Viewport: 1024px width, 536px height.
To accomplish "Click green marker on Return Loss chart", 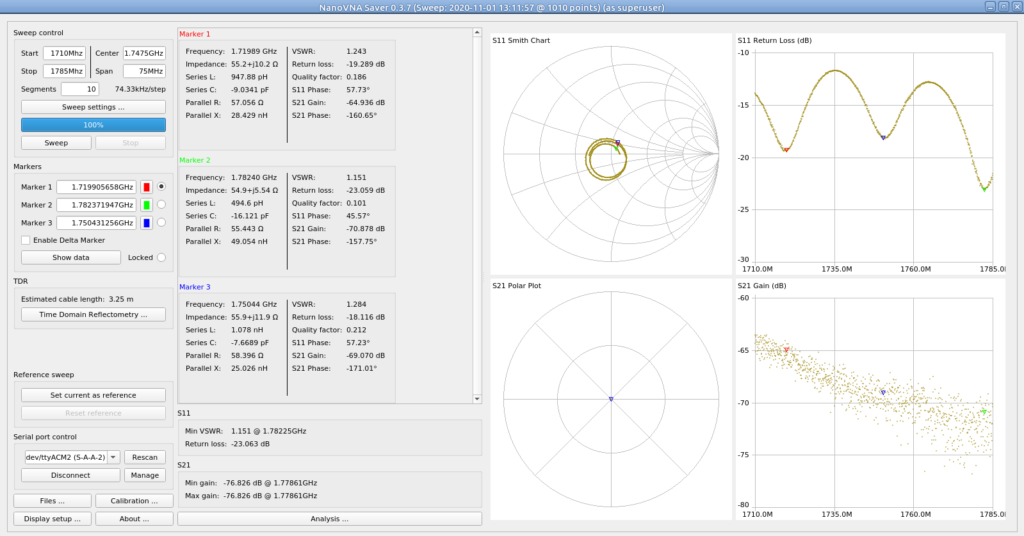I will click(984, 189).
